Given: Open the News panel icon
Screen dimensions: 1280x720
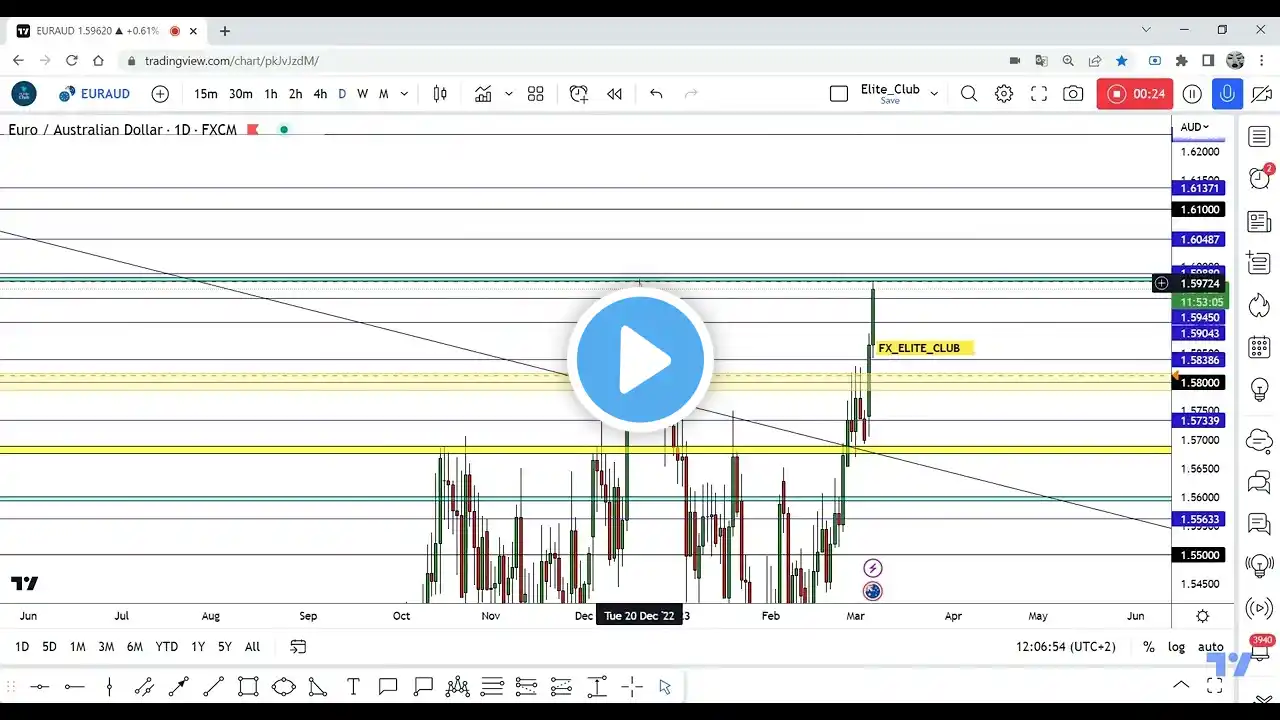Looking at the screenshot, I should [x=1259, y=221].
